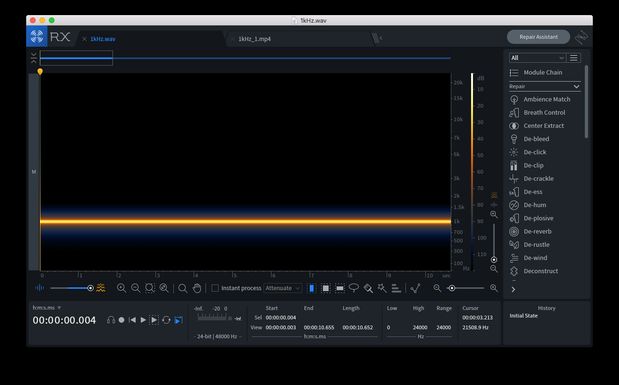
Task: Select the frequency selection tool
Action: coord(340,288)
